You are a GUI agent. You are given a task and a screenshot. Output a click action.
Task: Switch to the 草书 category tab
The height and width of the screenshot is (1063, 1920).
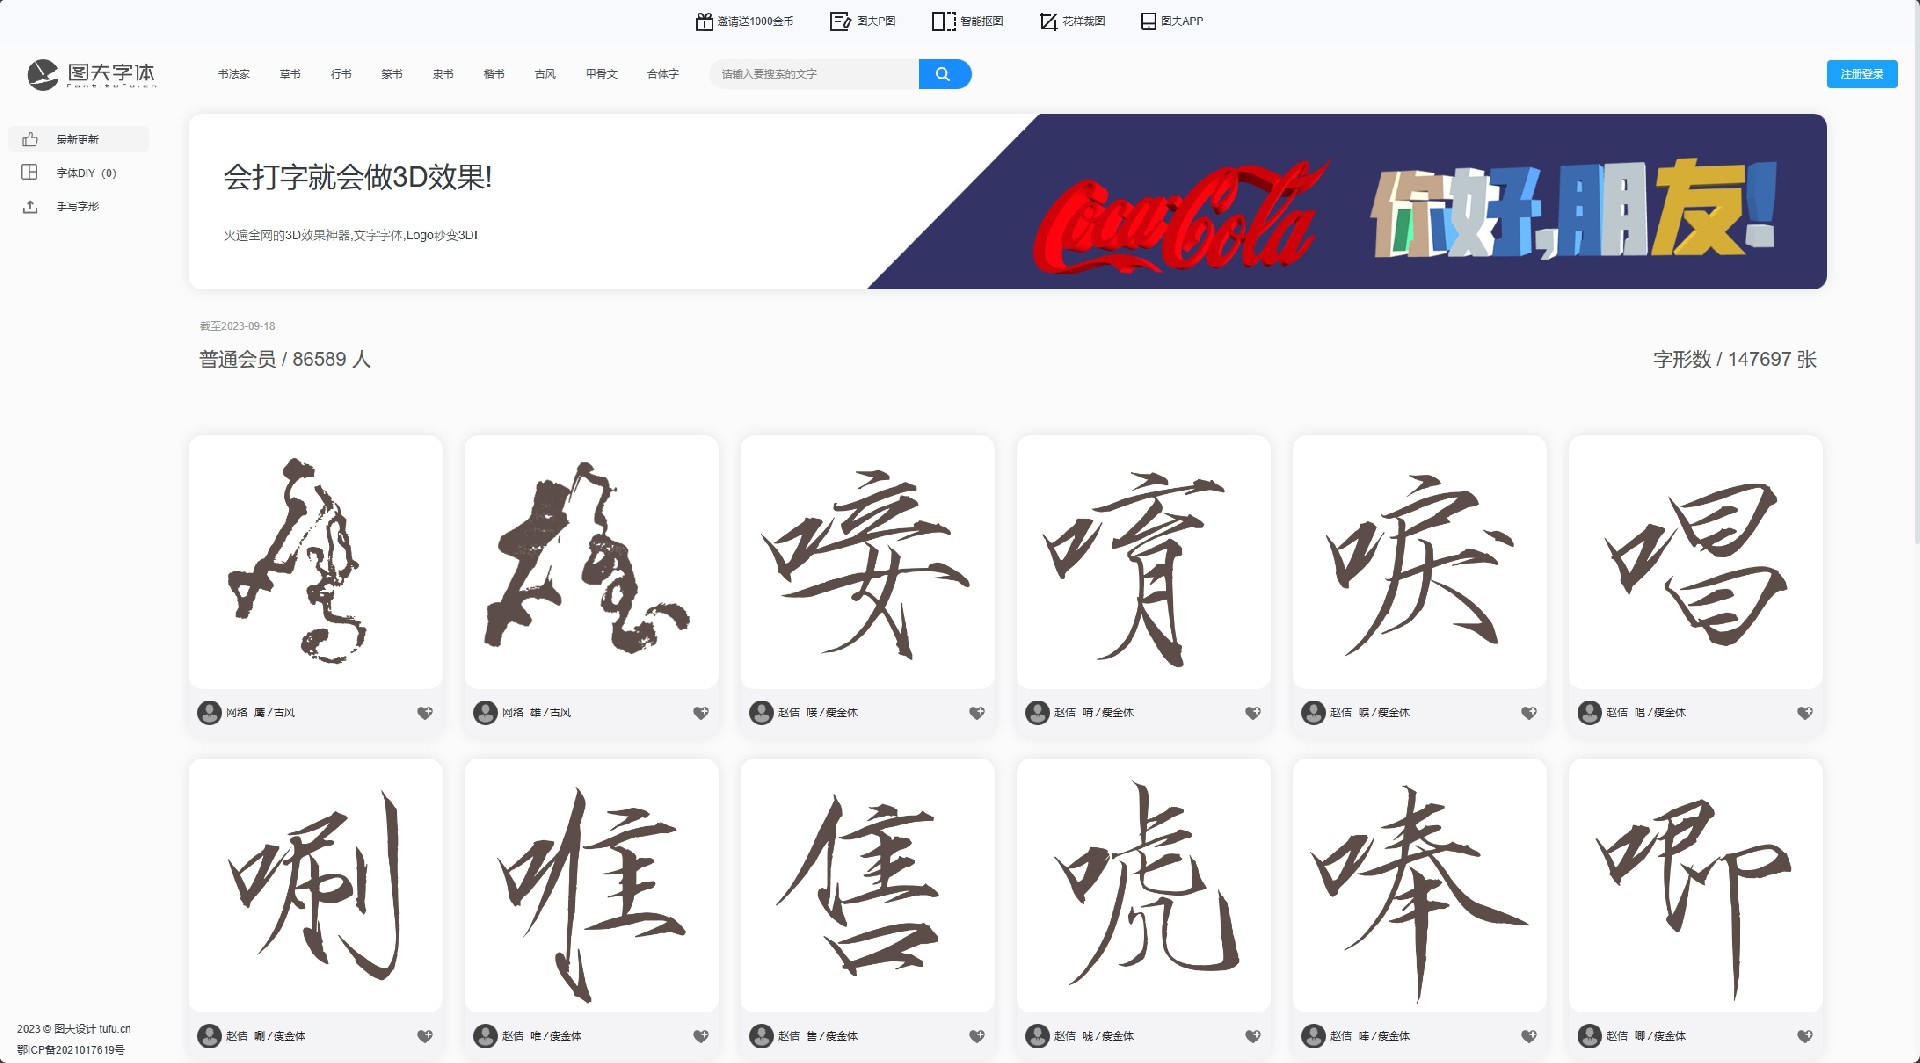[x=290, y=73]
